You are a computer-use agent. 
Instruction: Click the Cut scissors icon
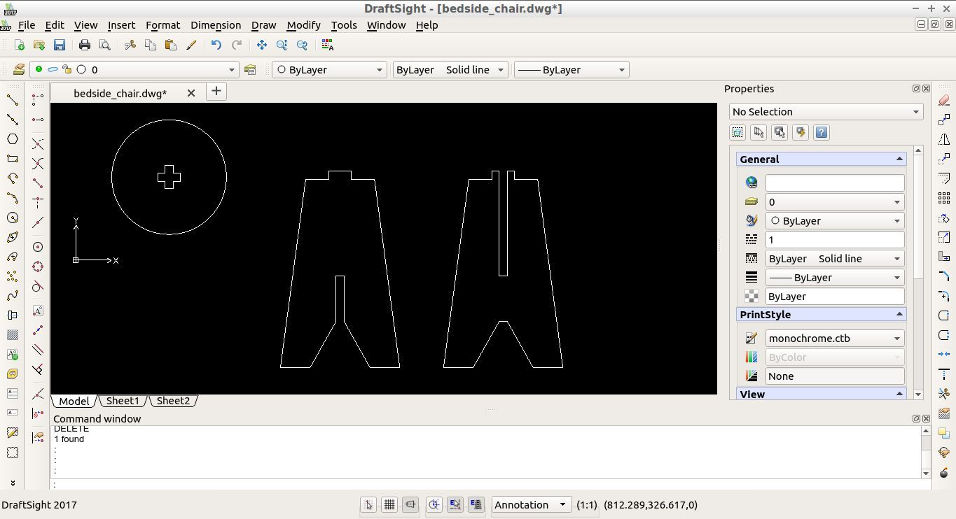tap(130, 45)
